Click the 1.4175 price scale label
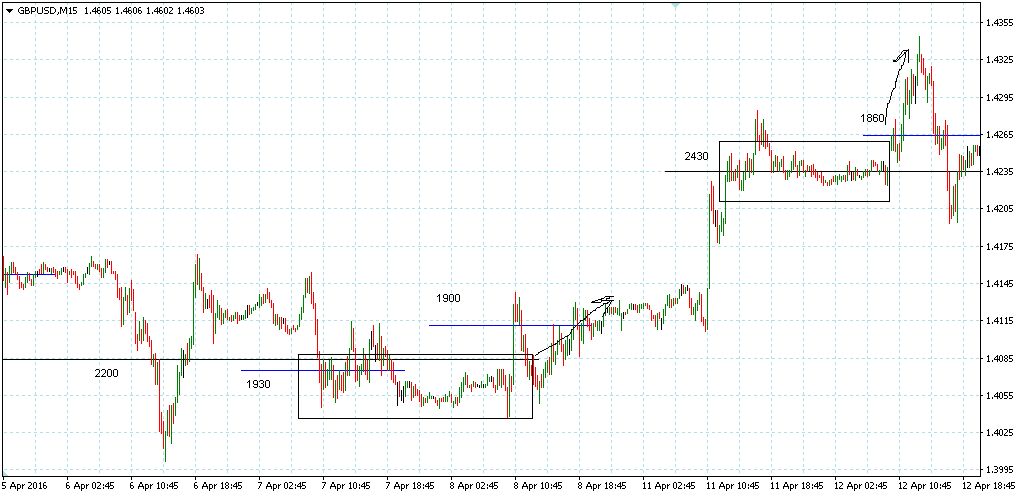Image resolution: width=1018 pixels, height=497 pixels. (999, 247)
